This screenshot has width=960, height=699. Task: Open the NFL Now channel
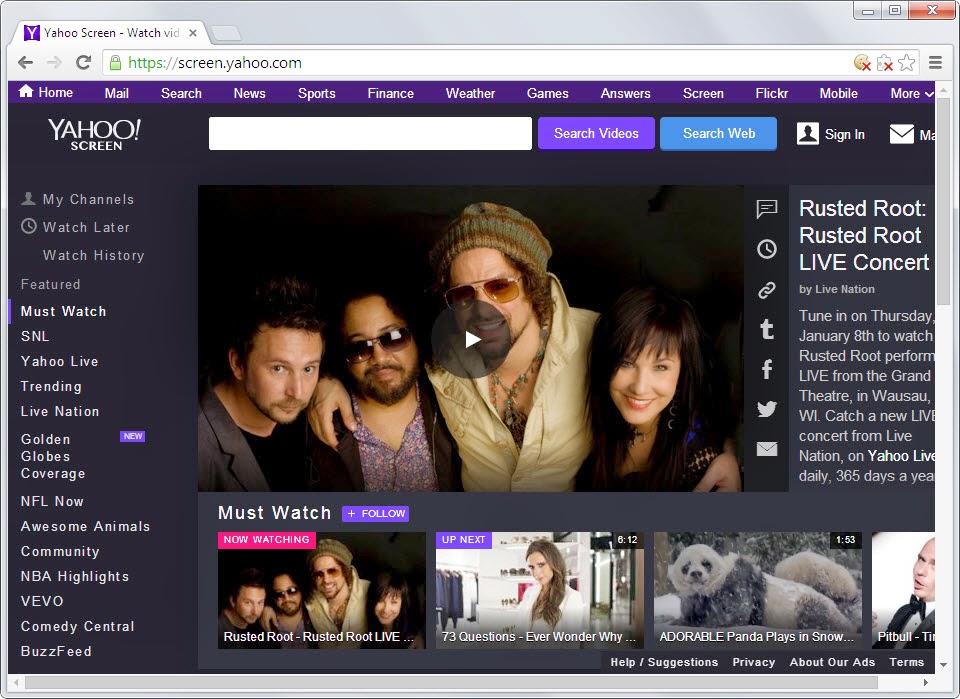click(52, 501)
